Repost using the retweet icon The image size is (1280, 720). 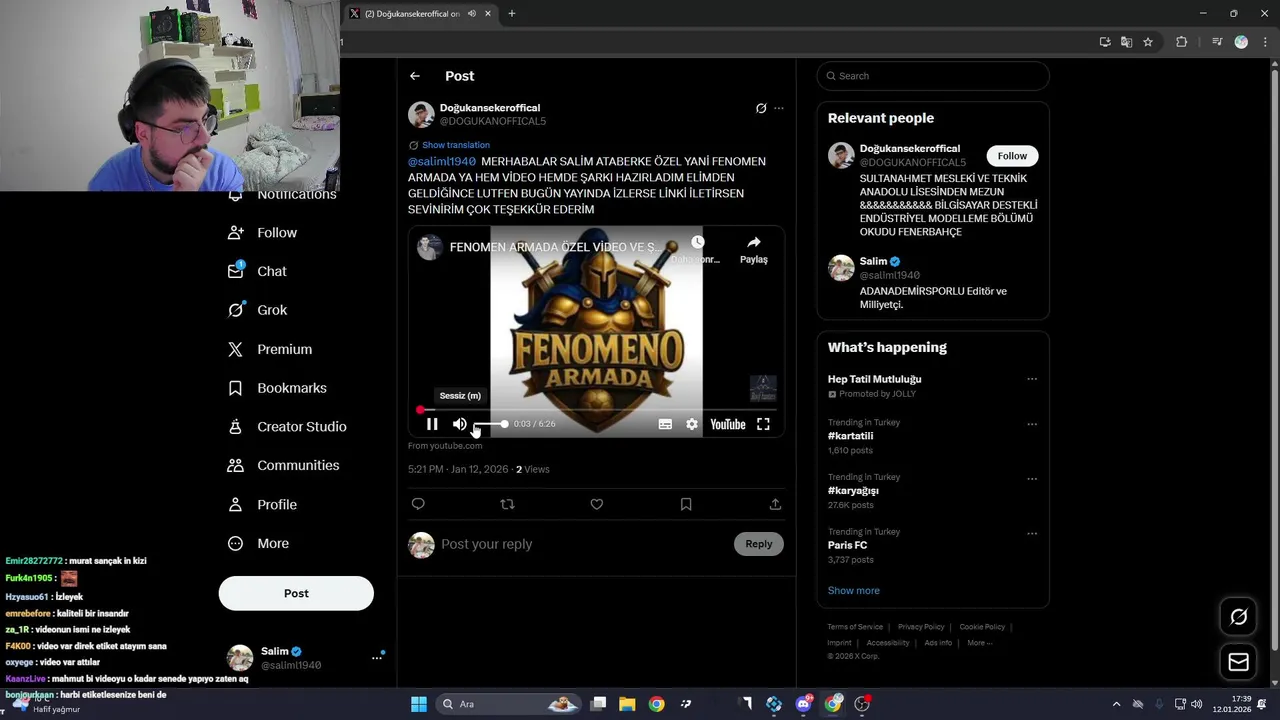pyautogui.click(x=507, y=504)
